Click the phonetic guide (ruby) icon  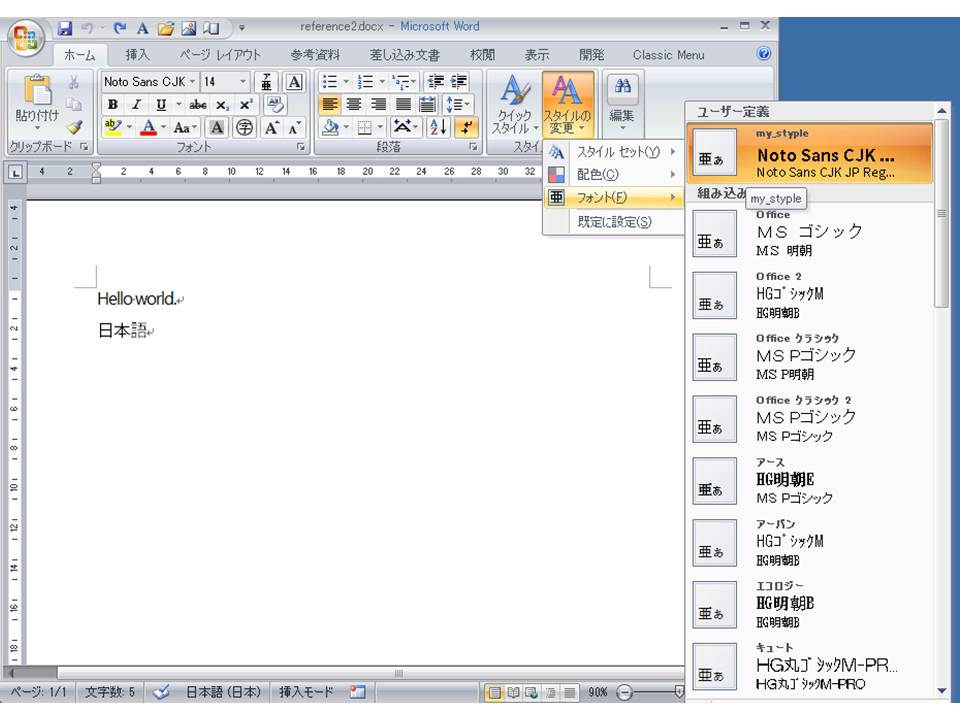click(266, 82)
